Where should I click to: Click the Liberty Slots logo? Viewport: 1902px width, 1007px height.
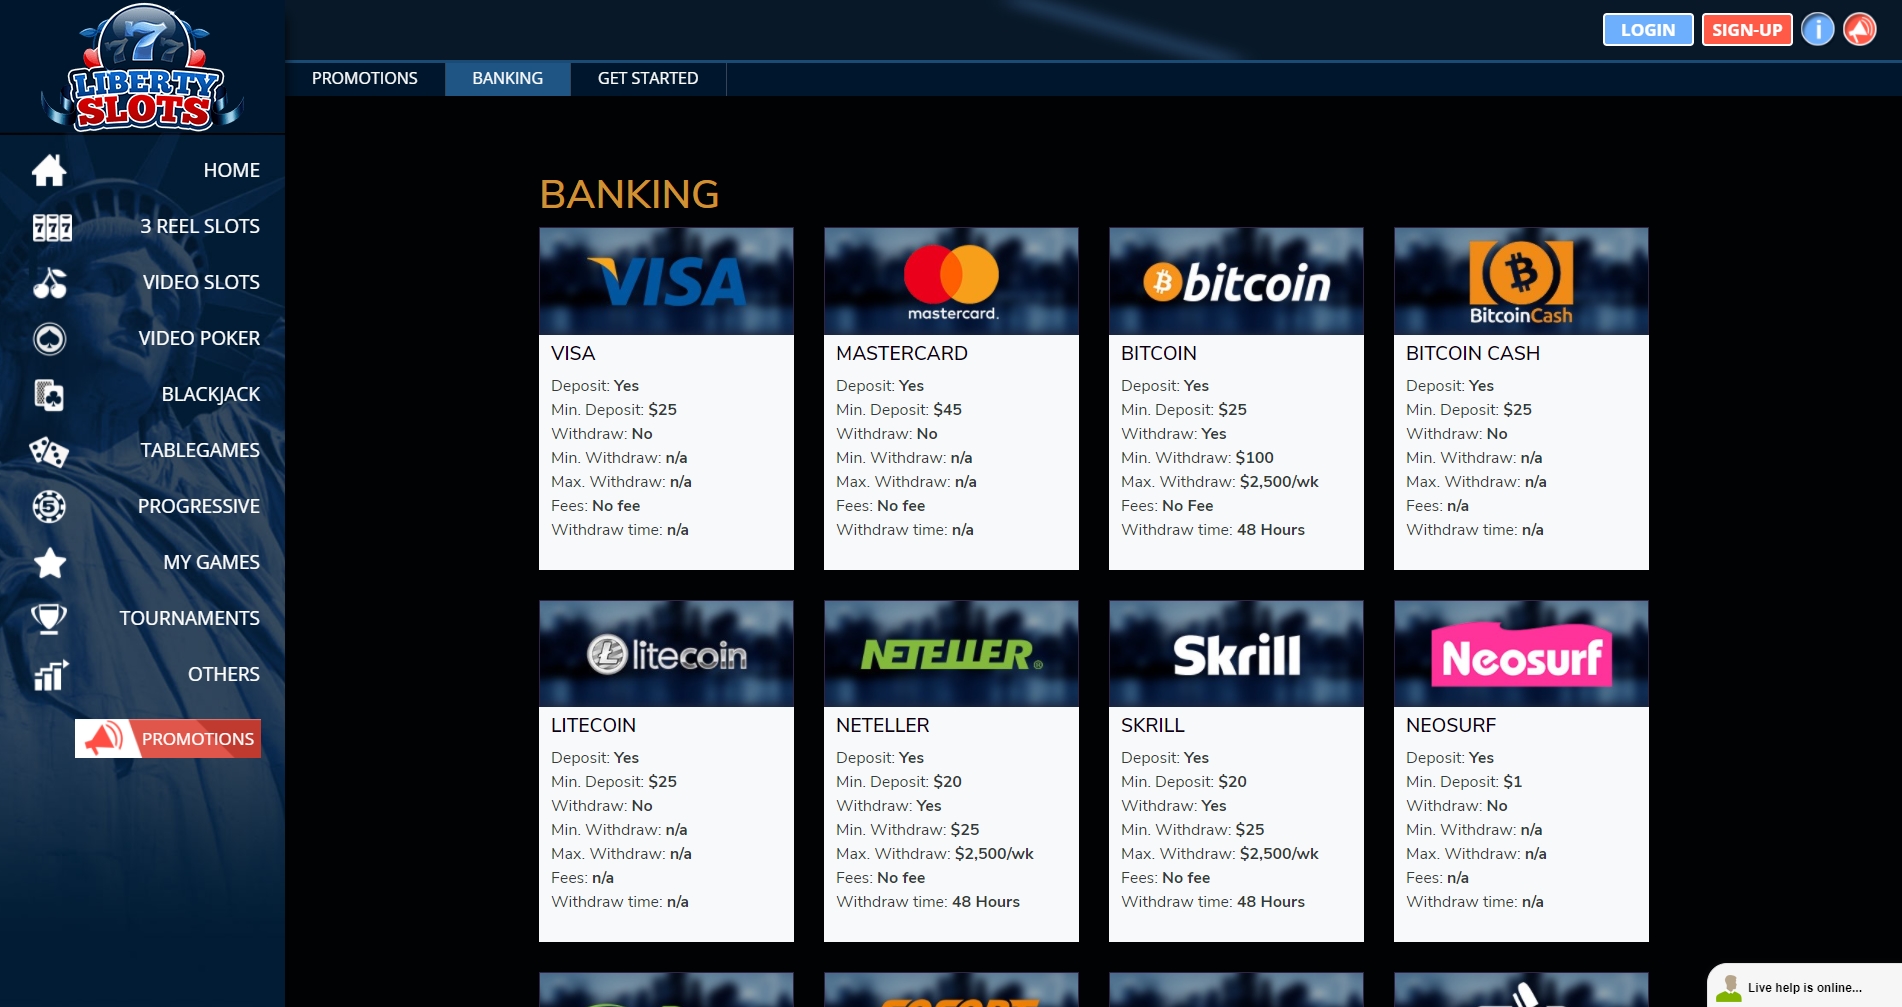click(142, 68)
